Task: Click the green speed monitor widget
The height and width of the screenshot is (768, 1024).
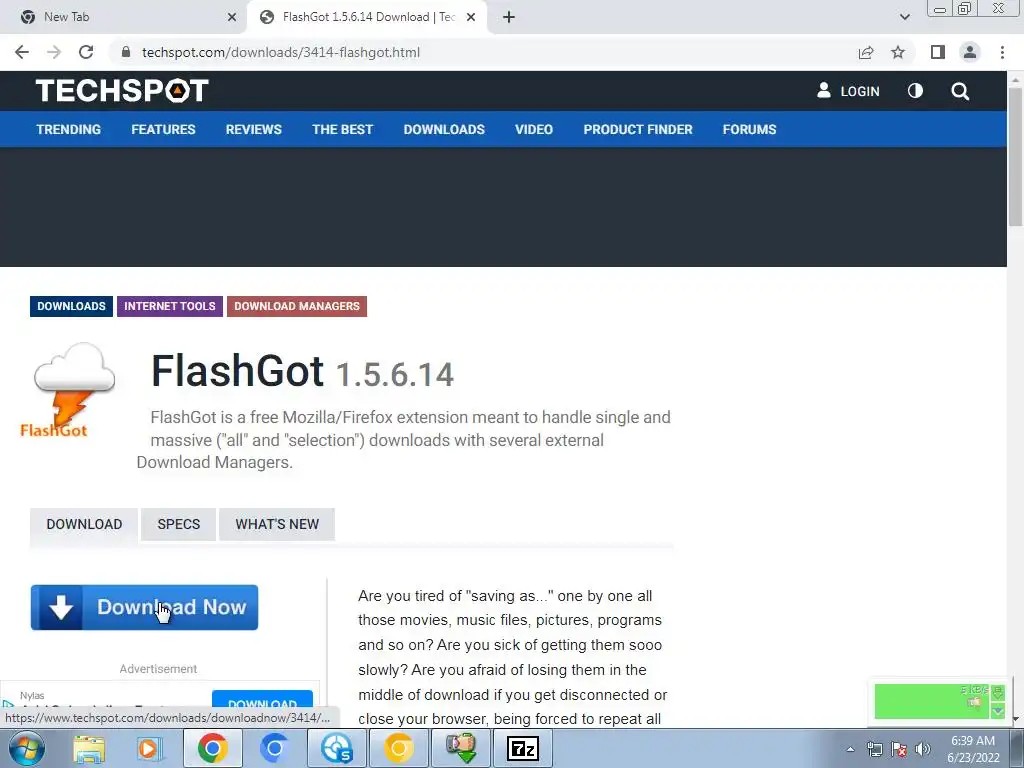Action: 939,701
